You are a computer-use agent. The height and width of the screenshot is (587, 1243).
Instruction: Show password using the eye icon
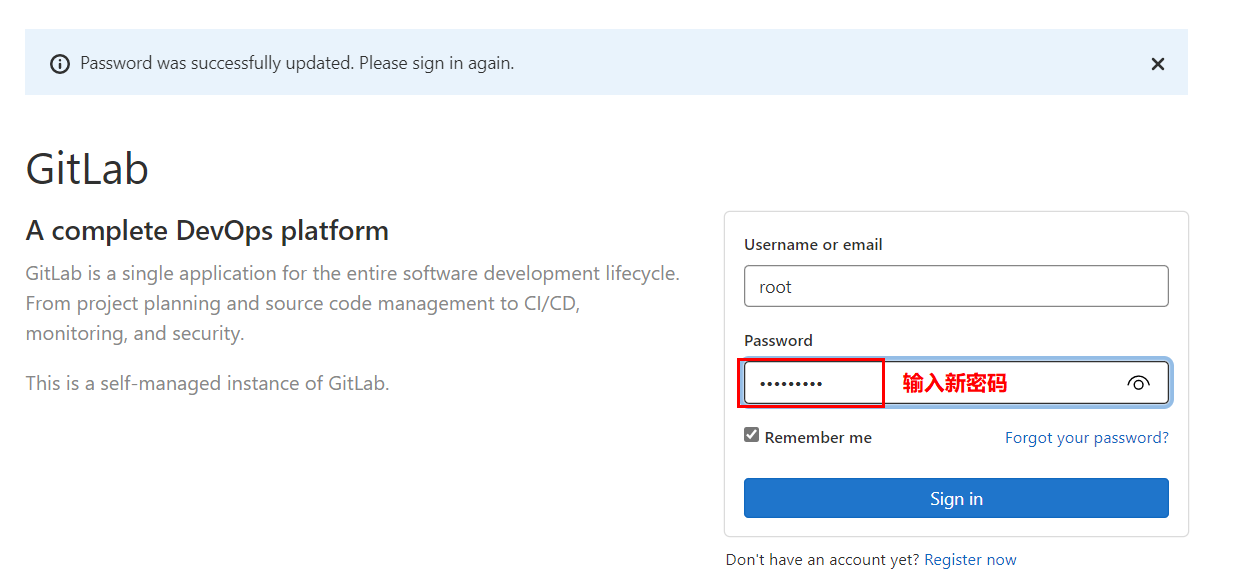pos(1138,383)
